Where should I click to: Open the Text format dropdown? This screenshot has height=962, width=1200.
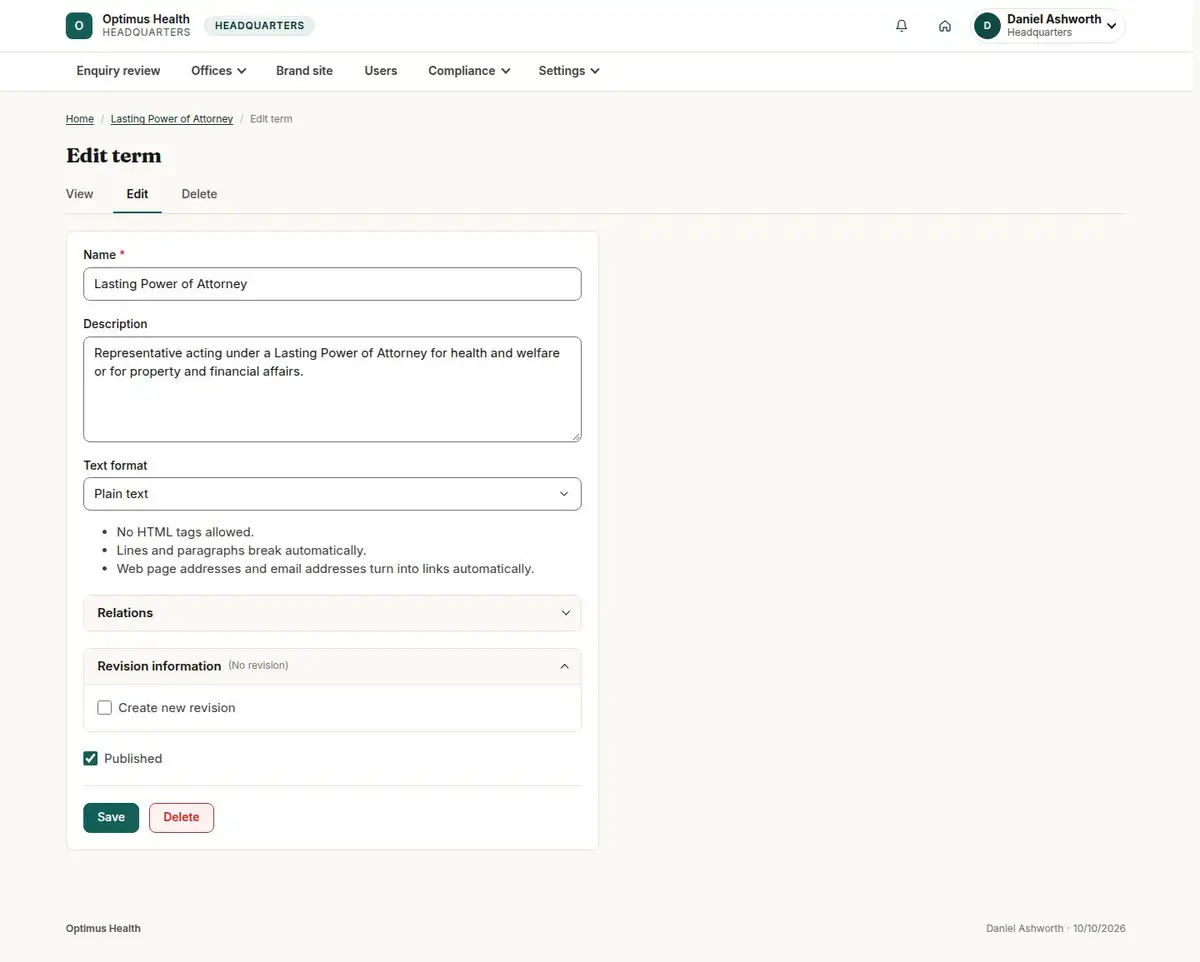[332, 494]
